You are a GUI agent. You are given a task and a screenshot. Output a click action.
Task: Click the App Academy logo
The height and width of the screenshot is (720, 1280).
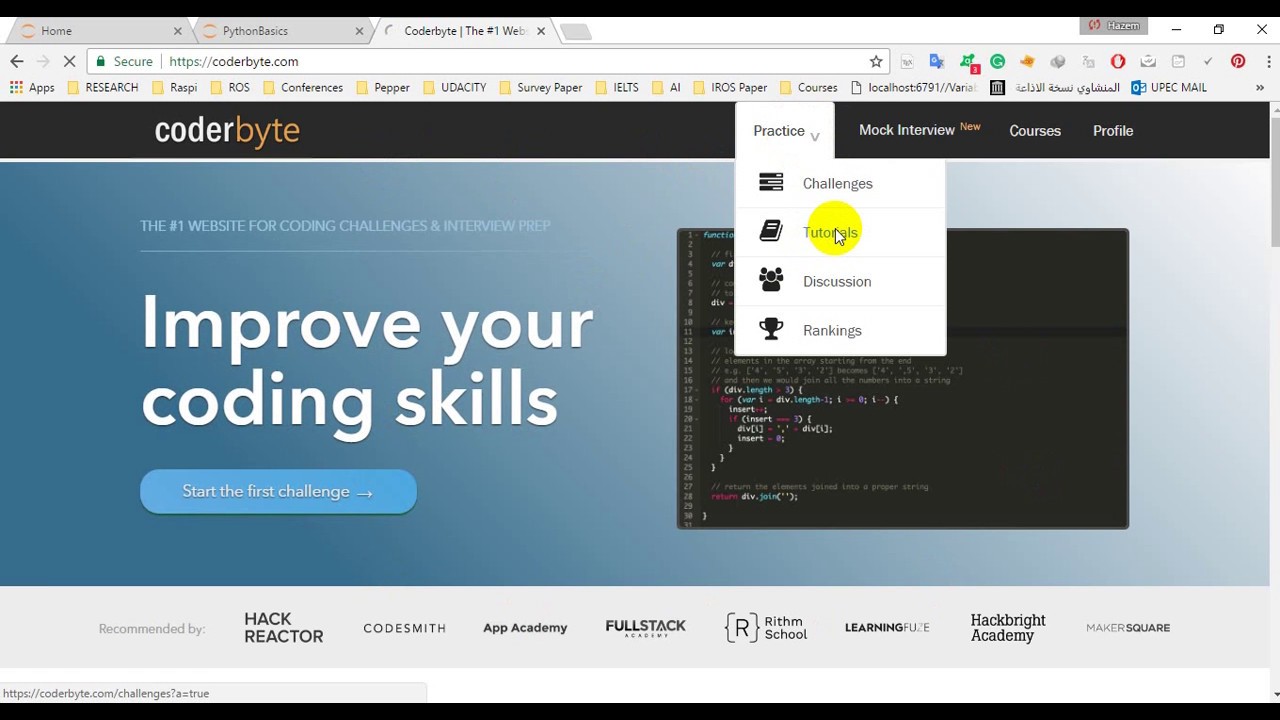click(x=525, y=628)
